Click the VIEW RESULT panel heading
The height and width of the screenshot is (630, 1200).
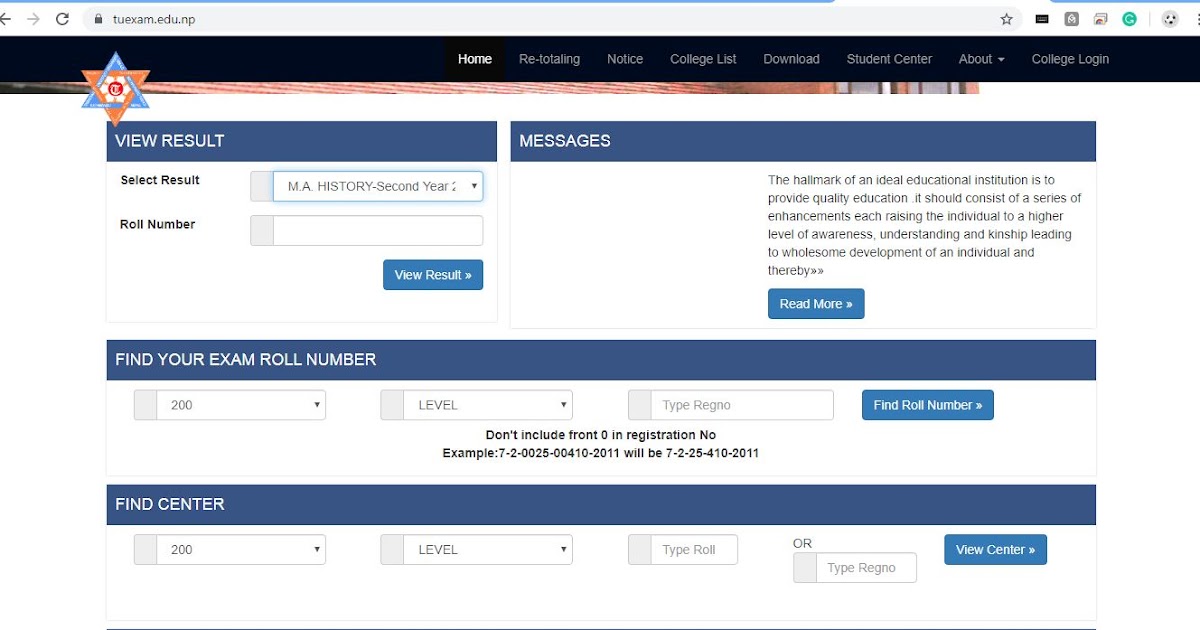click(x=170, y=141)
